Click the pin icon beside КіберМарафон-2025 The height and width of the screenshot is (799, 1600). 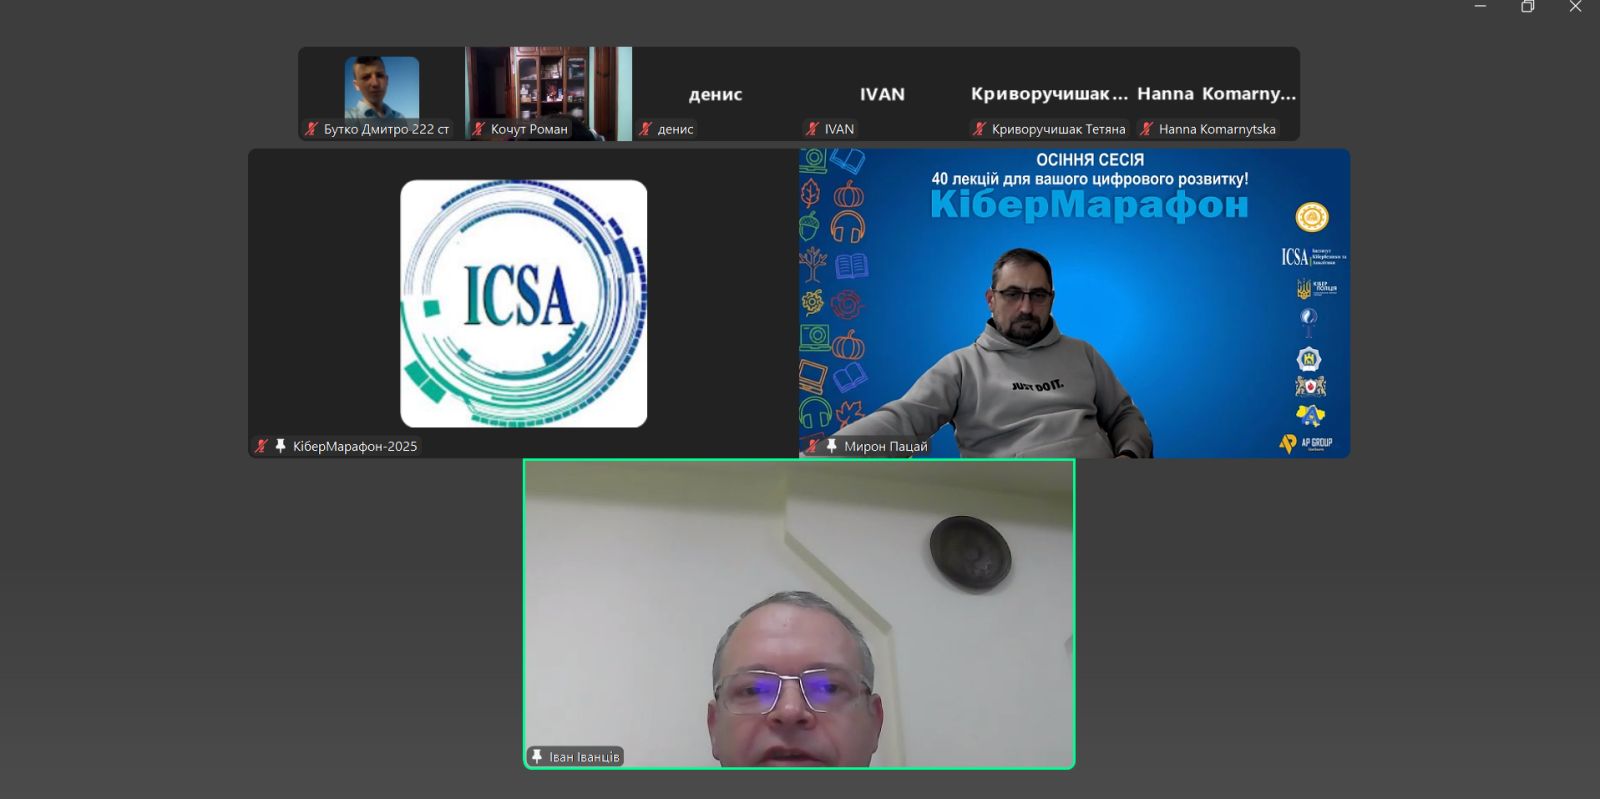tap(280, 446)
